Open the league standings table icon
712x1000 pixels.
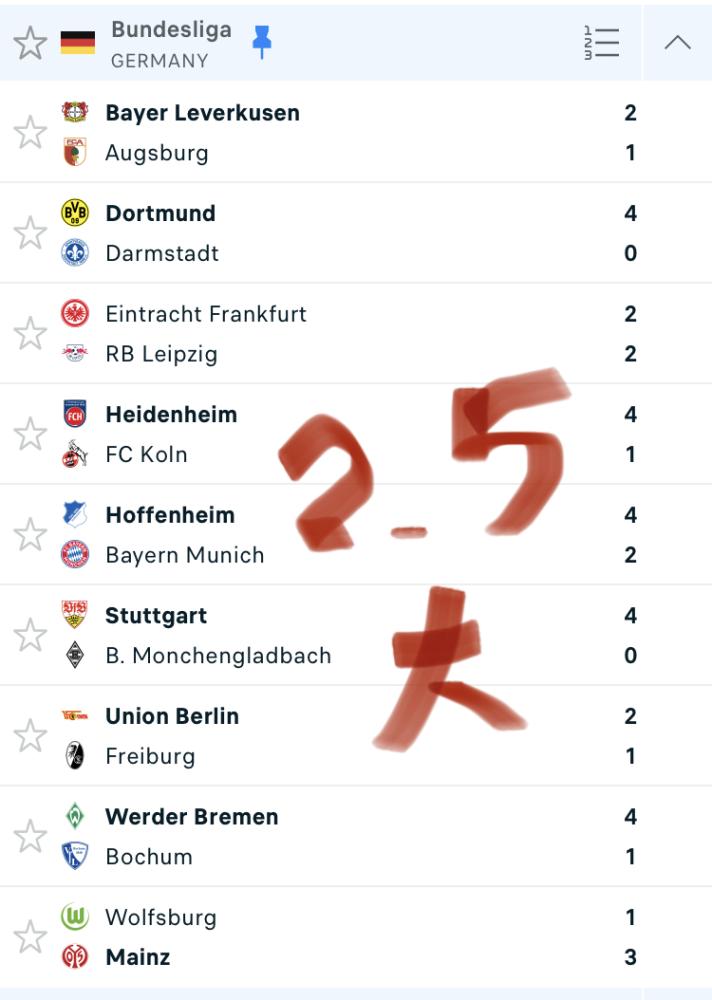[x=602, y=43]
